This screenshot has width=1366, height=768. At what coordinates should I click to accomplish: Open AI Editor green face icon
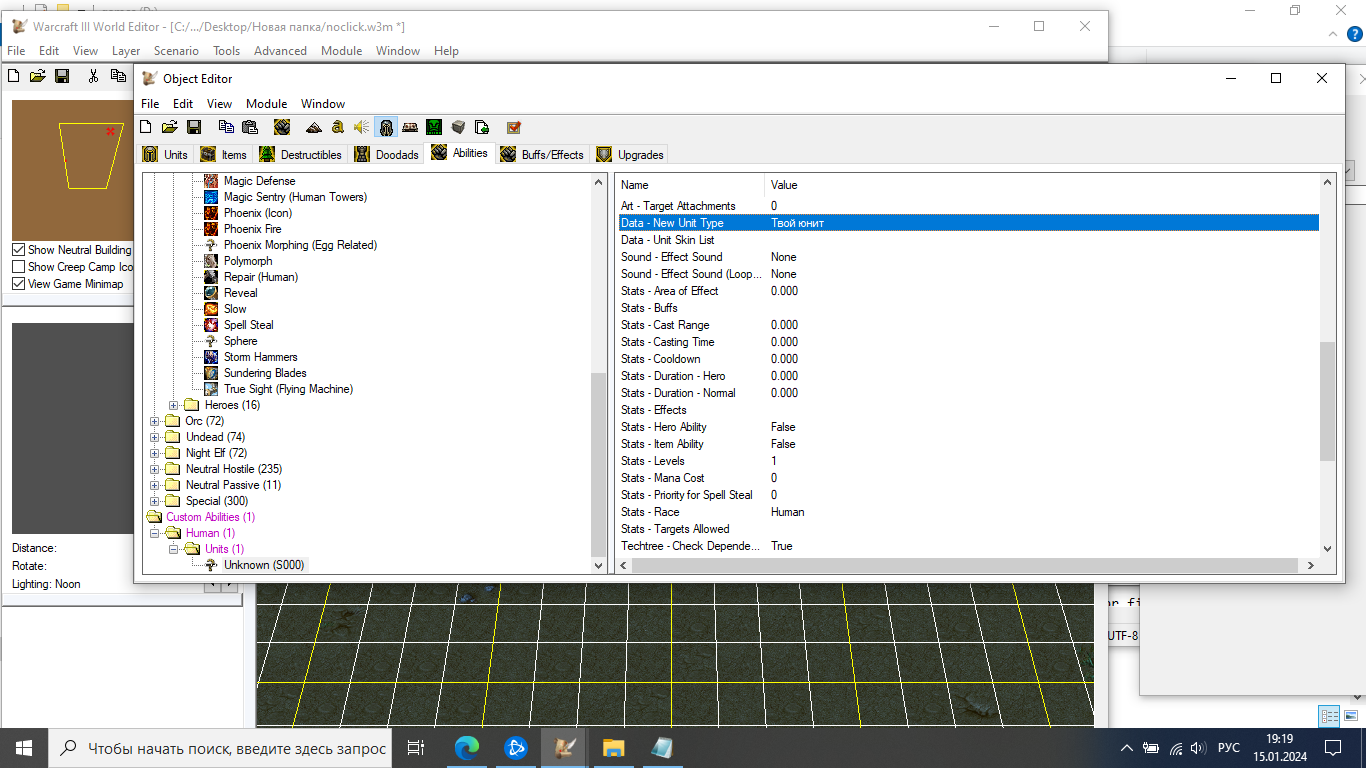click(x=434, y=127)
